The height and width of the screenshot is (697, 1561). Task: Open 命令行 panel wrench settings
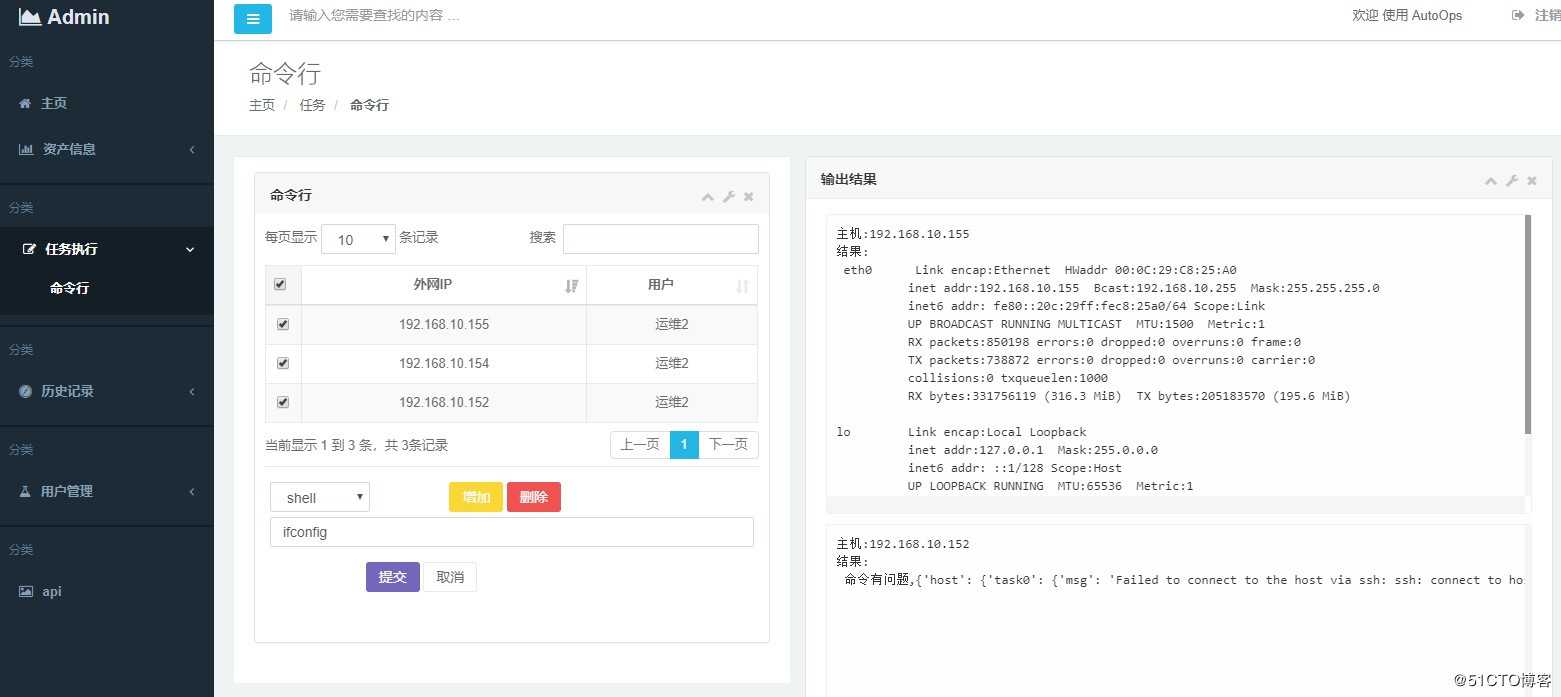729,197
